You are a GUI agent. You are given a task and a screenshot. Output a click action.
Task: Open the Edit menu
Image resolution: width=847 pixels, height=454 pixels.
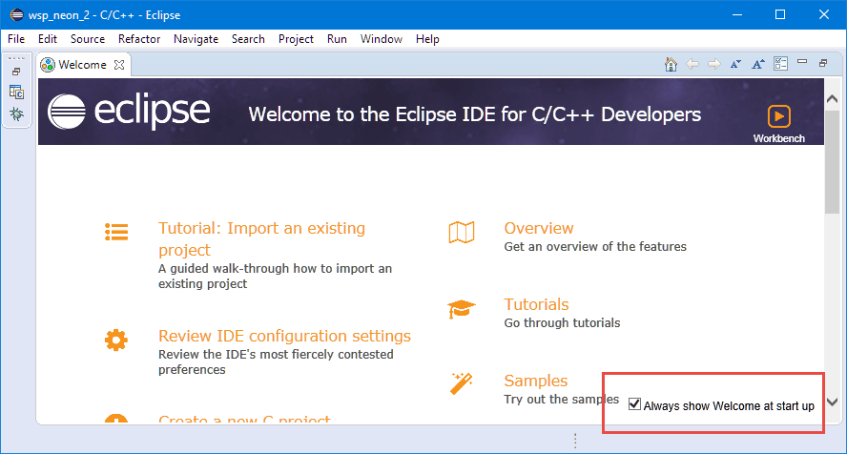coord(48,39)
